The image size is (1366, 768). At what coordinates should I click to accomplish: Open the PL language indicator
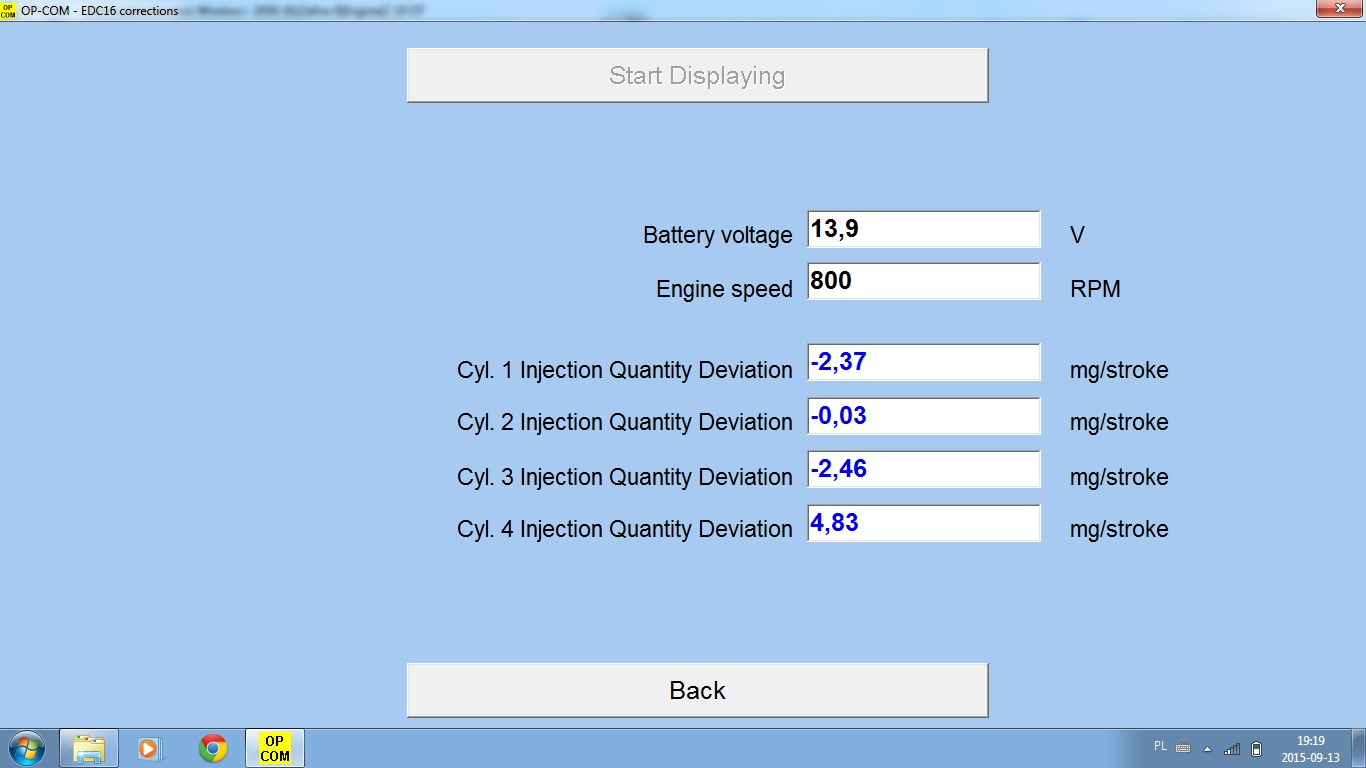[1160, 747]
